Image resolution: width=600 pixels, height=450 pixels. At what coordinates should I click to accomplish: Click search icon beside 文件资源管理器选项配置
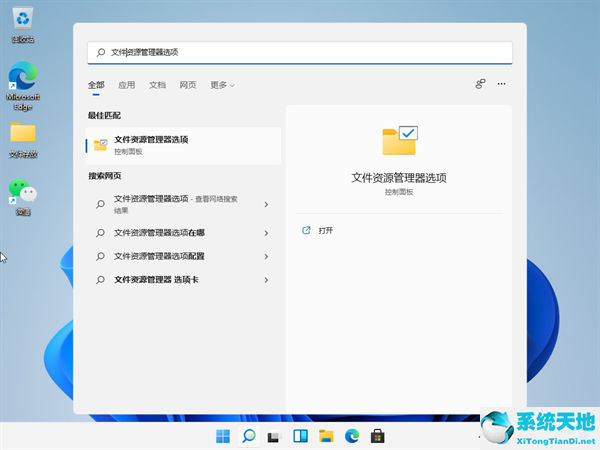(100, 256)
